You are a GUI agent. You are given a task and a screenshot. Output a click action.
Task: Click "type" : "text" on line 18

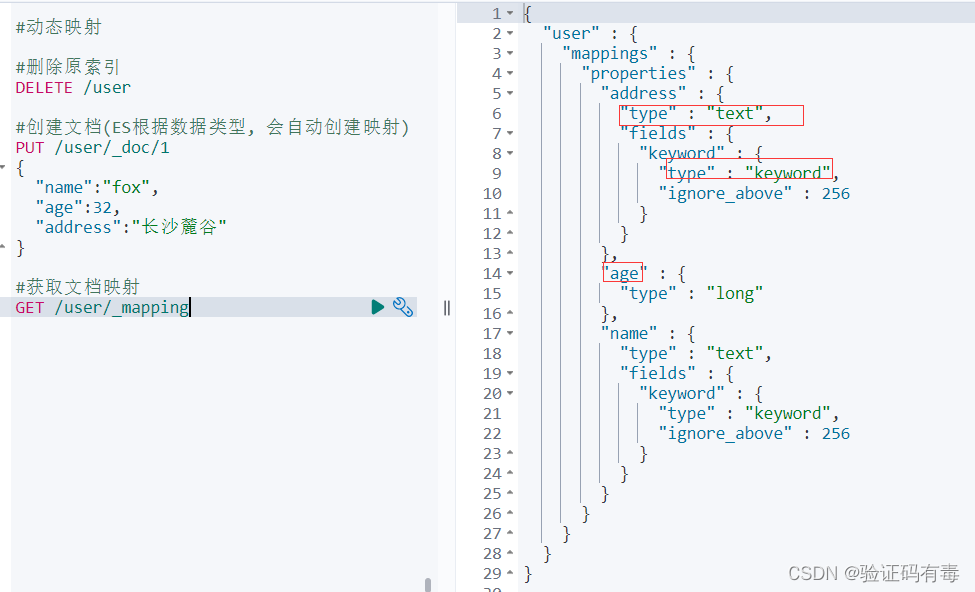coord(696,353)
